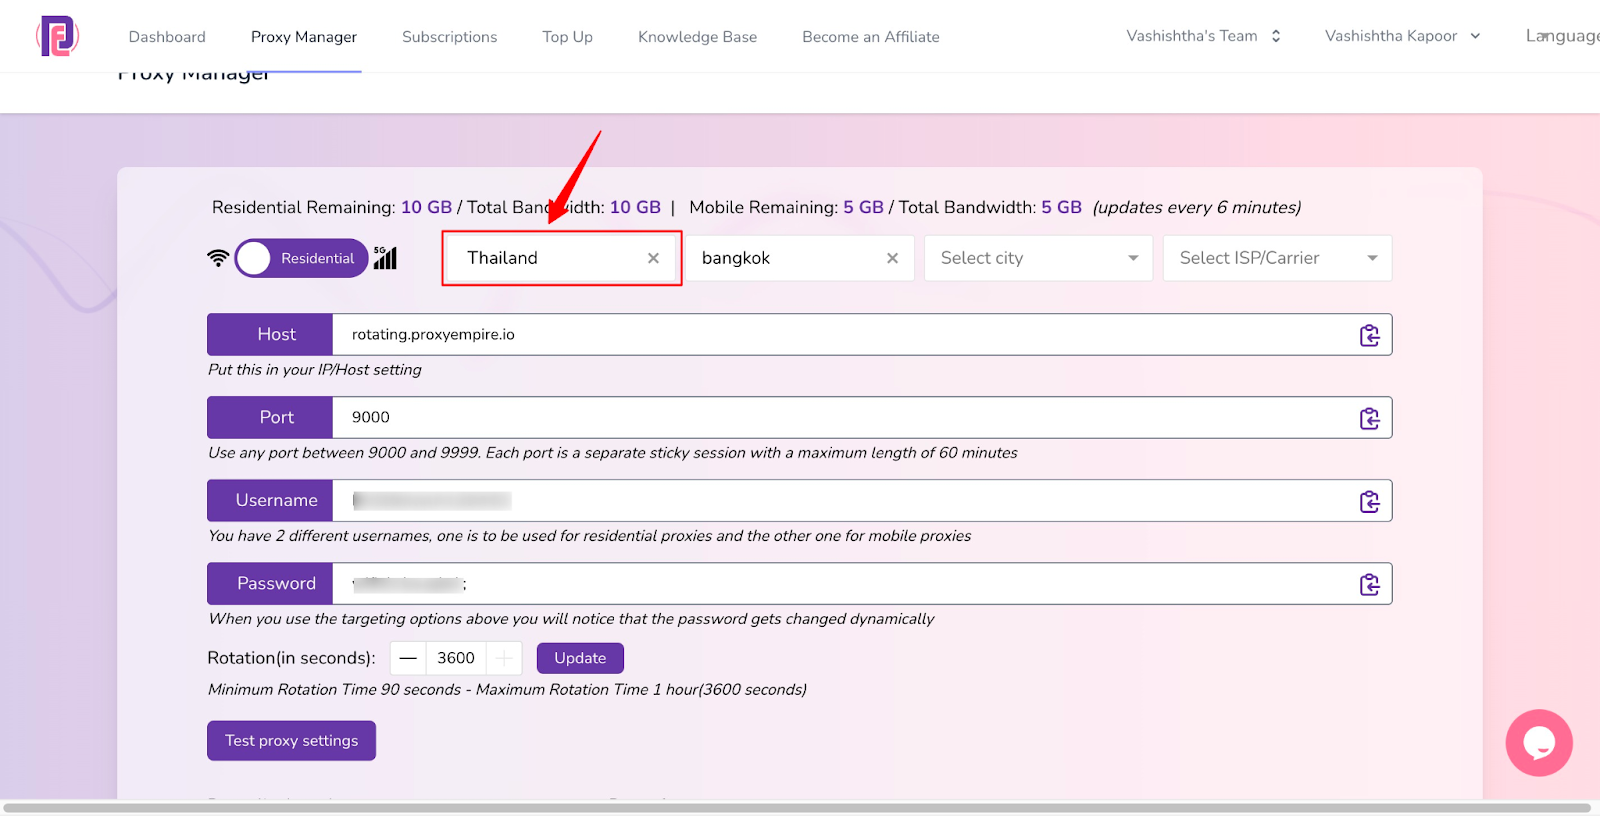1600x816 pixels.
Task: Open Vashishtha Kapoor account menu
Action: pyautogui.click(x=1402, y=36)
